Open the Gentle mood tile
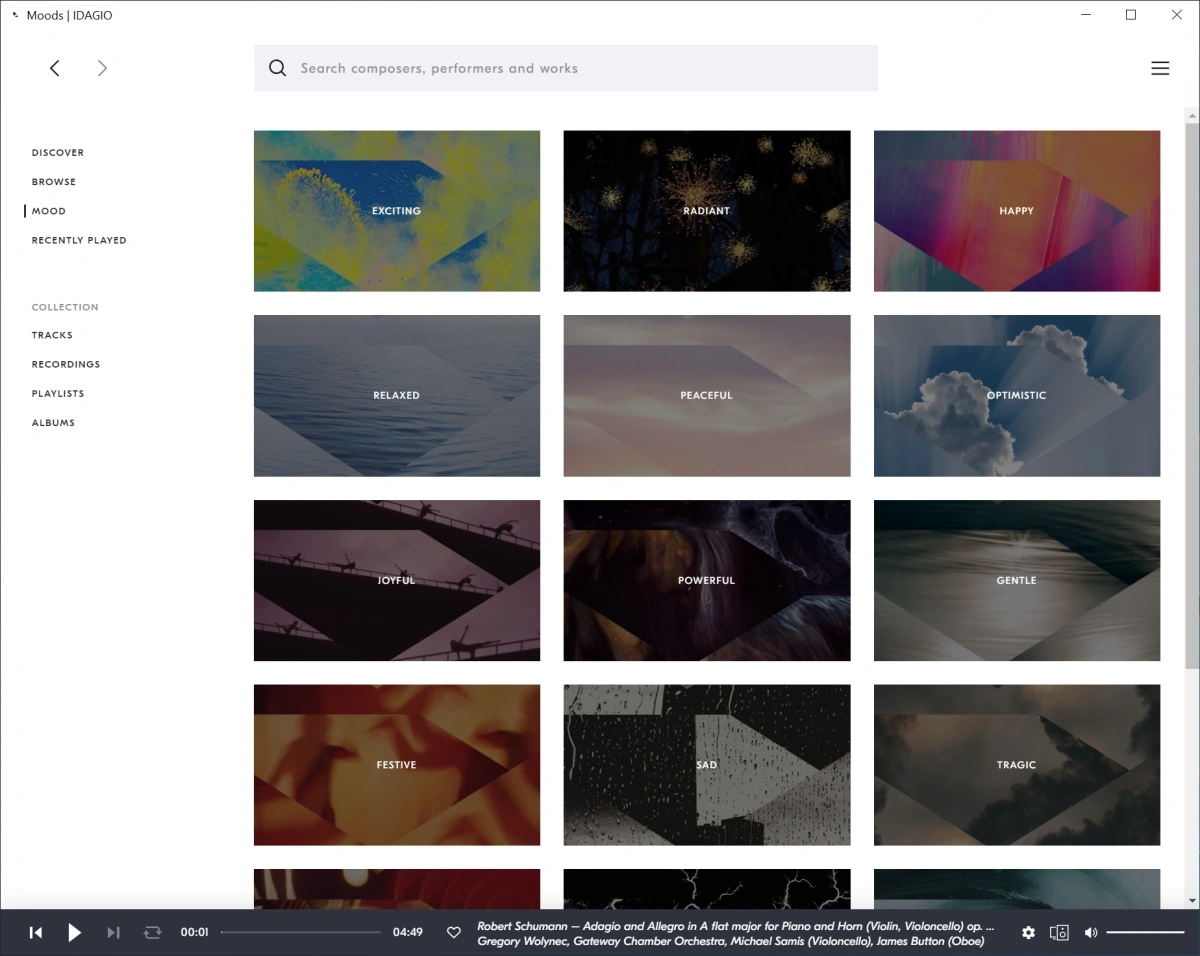The width and height of the screenshot is (1200, 956). (x=1017, y=581)
